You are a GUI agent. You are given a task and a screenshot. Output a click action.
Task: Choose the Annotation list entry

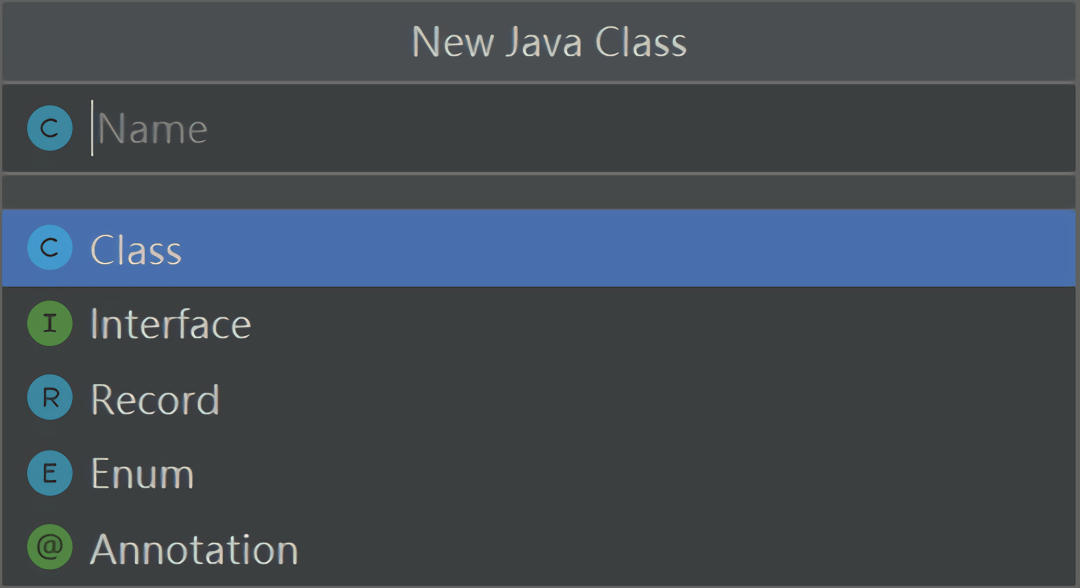pyautogui.click(x=194, y=549)
